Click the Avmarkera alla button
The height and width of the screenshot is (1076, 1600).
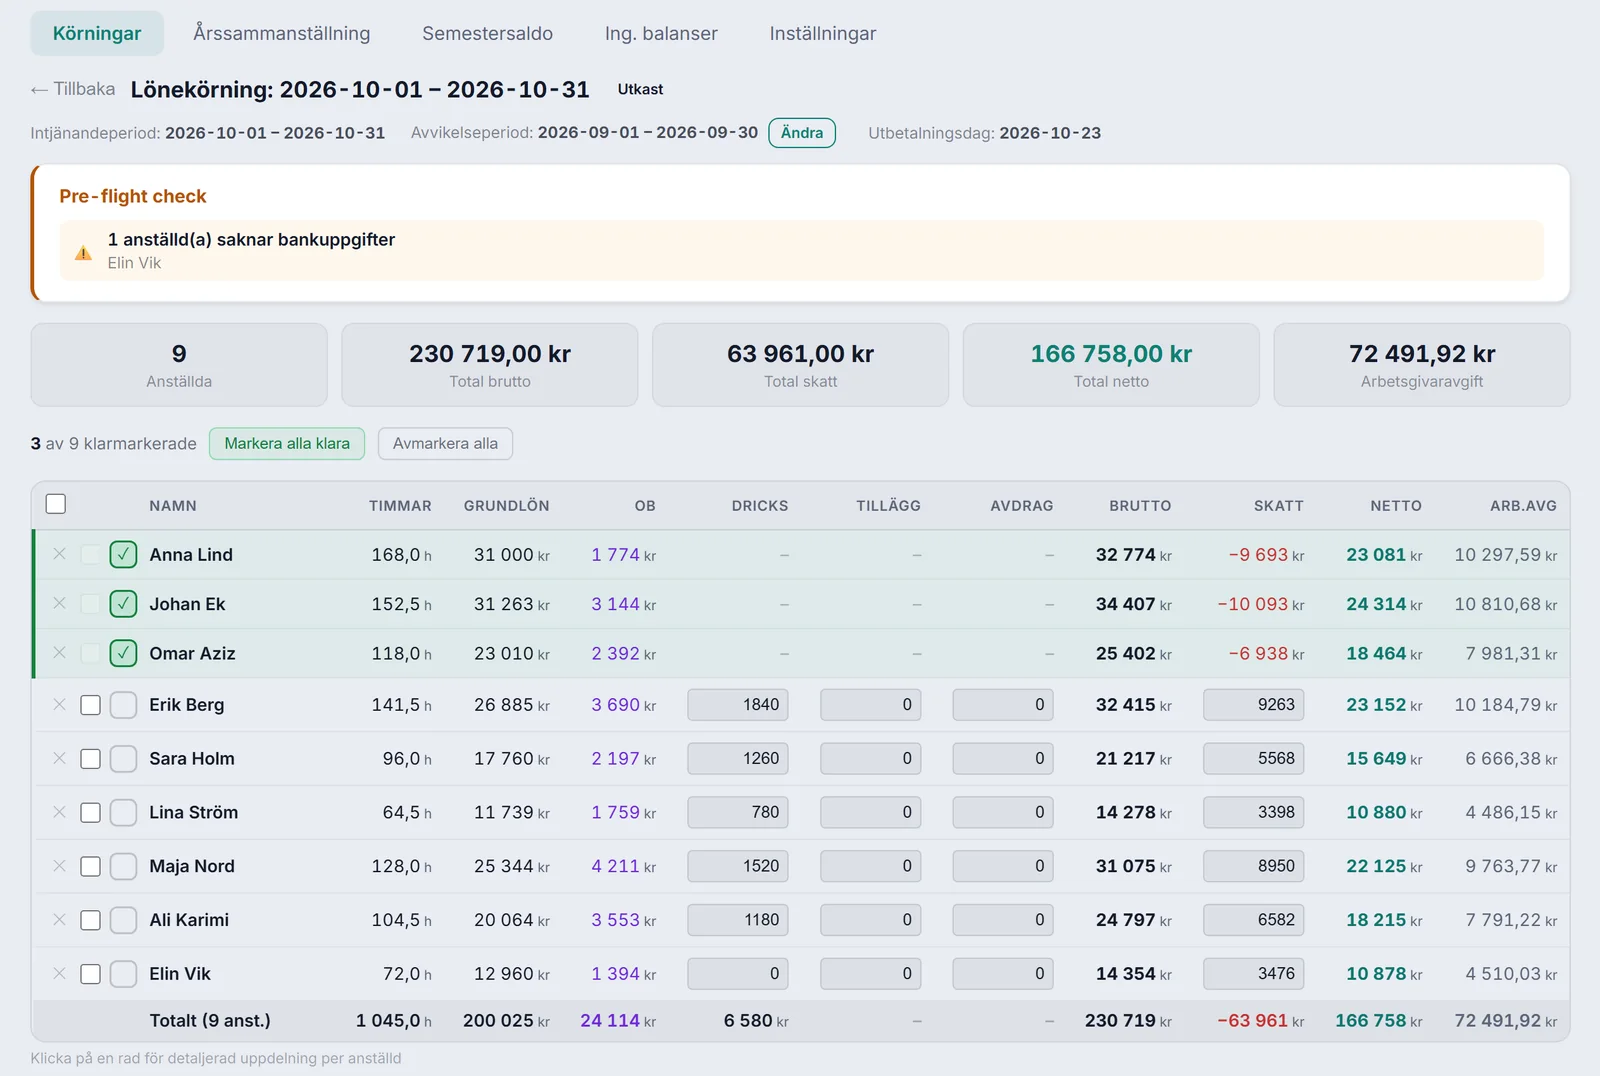pyautogui.click(x=445, y=444)
